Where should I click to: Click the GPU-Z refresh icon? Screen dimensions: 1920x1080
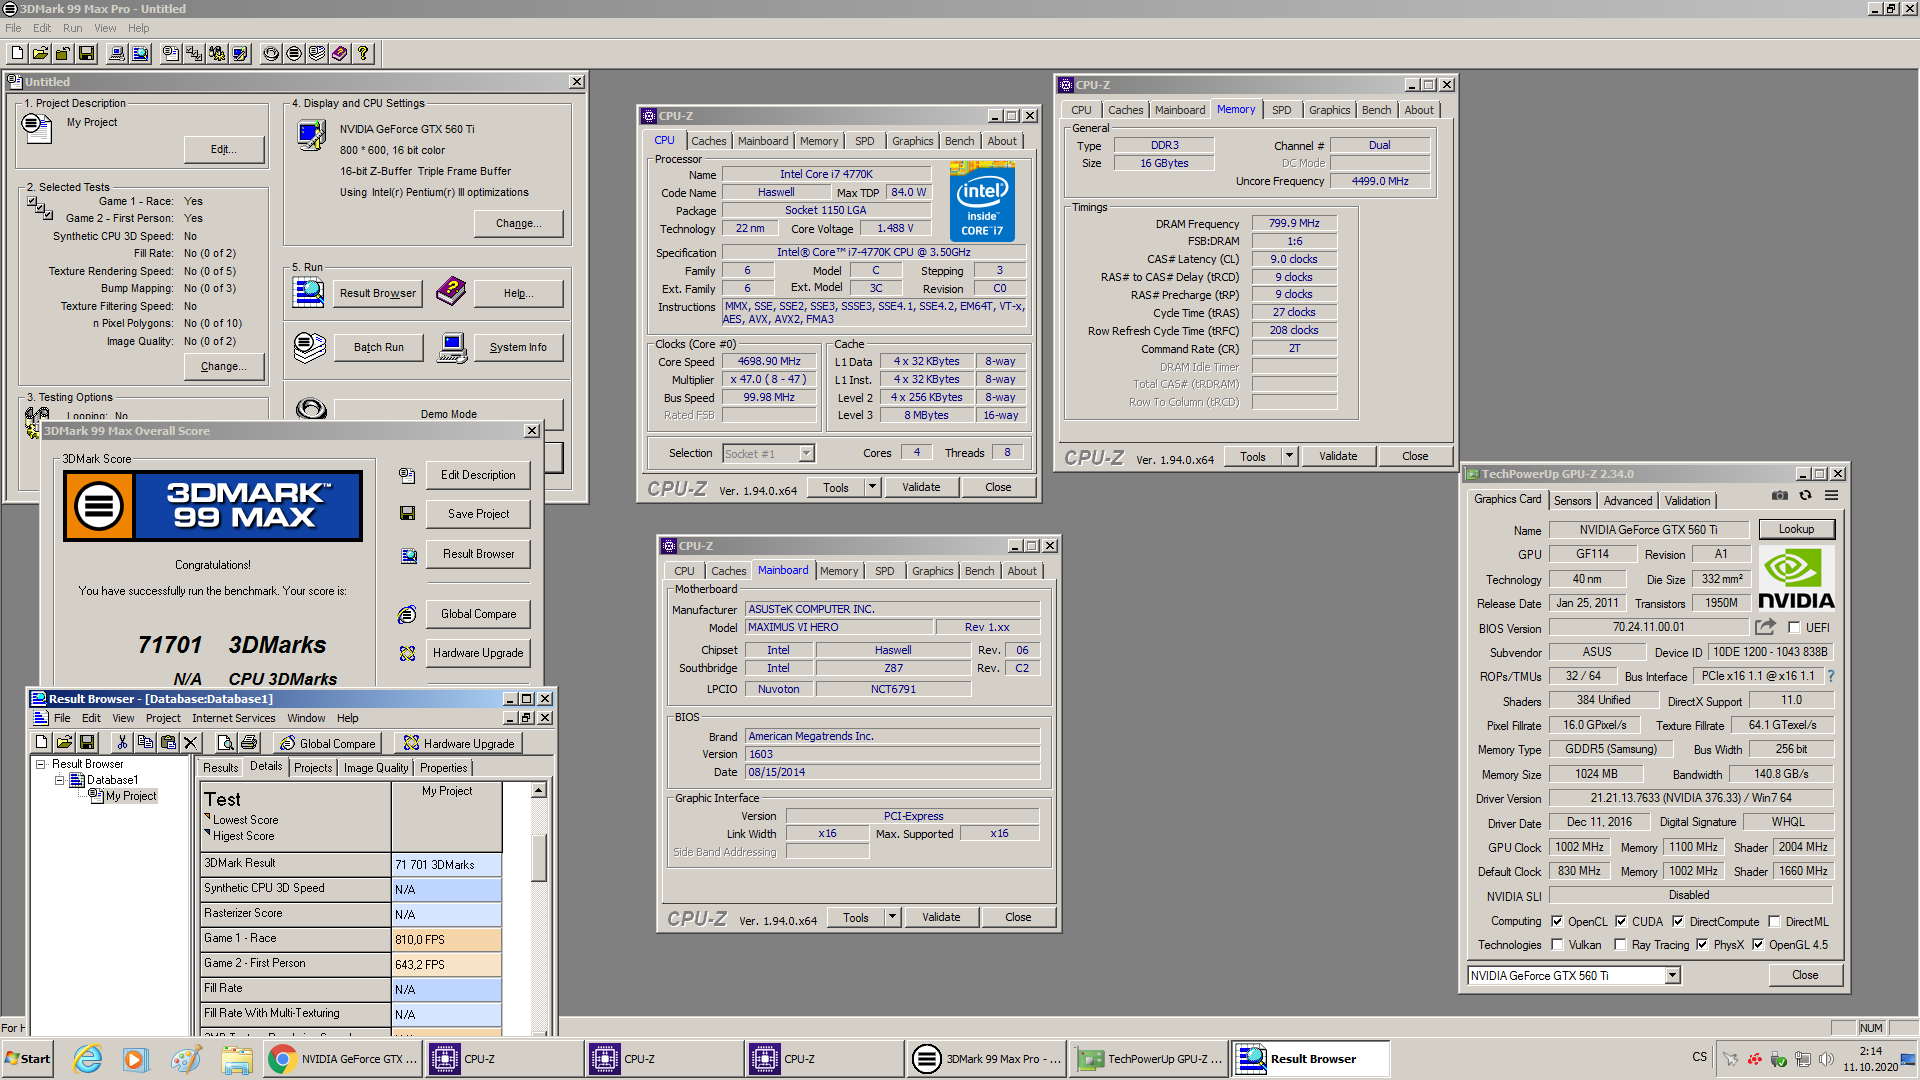pos(1805,496)
